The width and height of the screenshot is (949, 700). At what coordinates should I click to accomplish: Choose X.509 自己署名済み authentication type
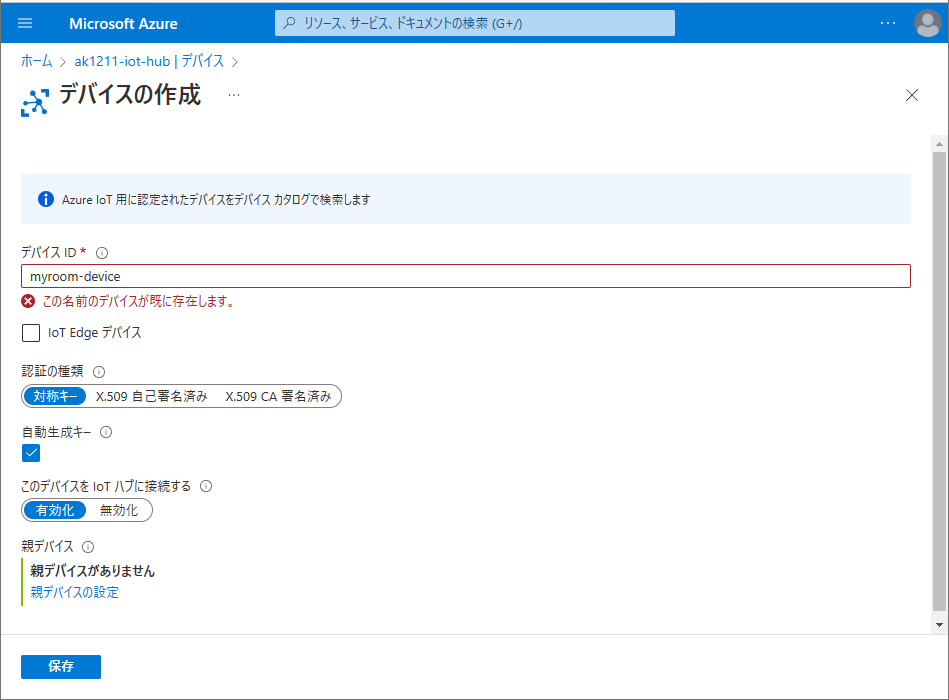point(151,397)
